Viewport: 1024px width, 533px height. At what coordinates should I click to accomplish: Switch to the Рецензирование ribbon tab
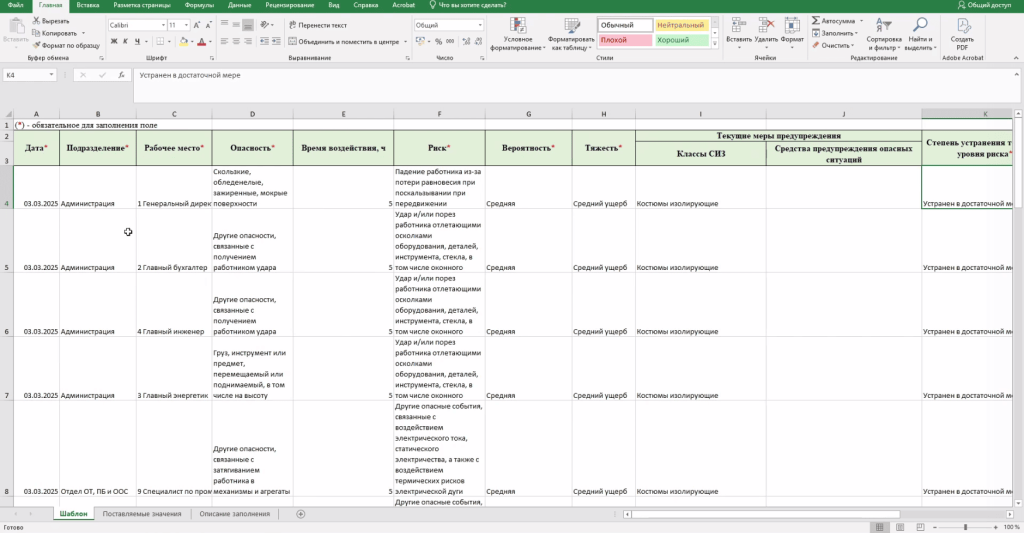pyautogui.click(x=289, y=5)
